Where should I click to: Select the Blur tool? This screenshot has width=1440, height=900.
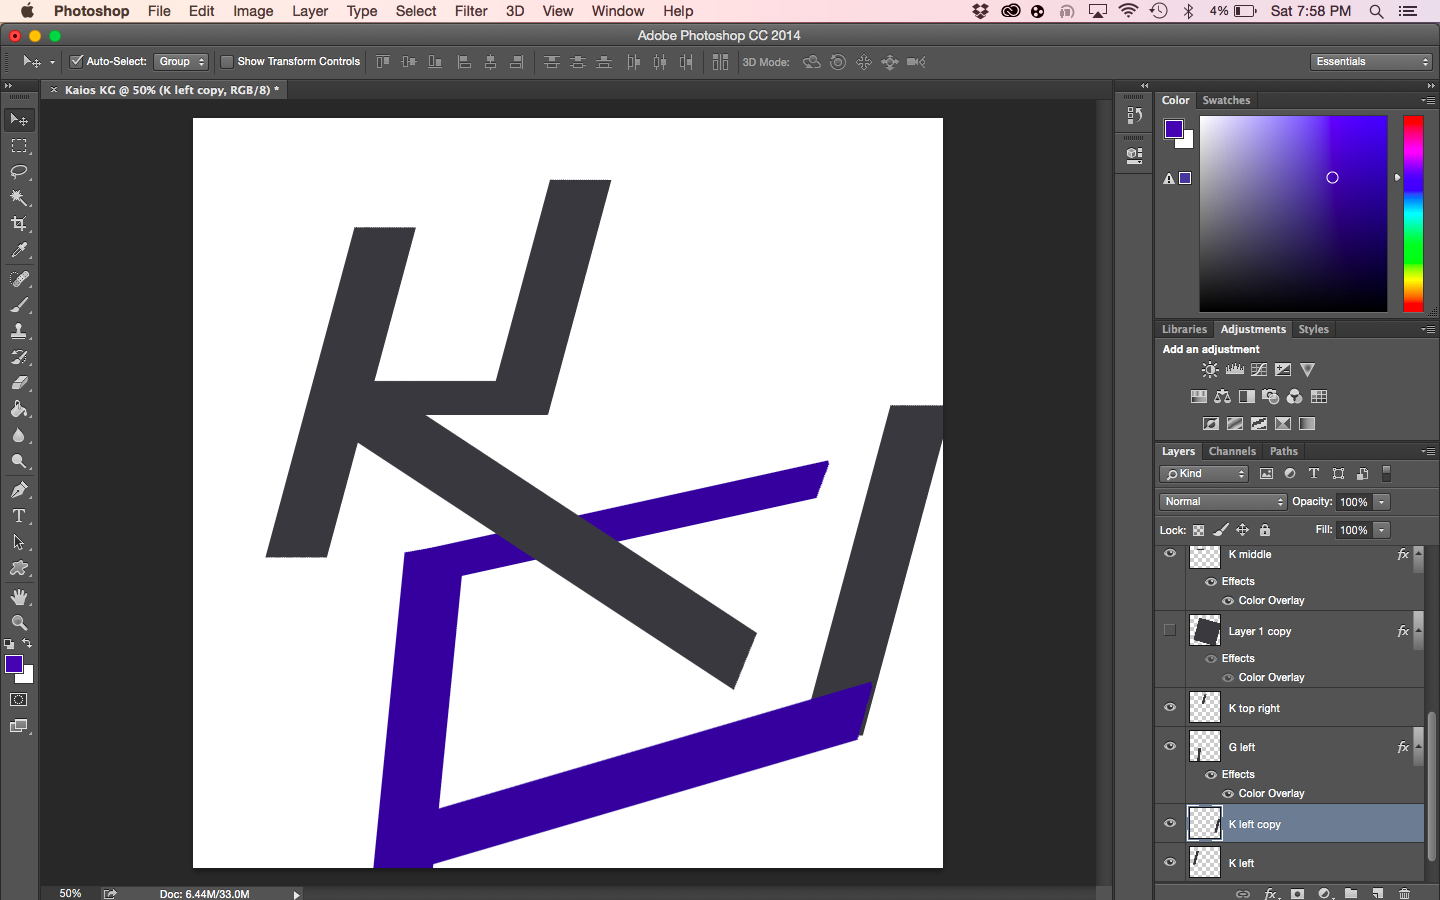point(19,435)
